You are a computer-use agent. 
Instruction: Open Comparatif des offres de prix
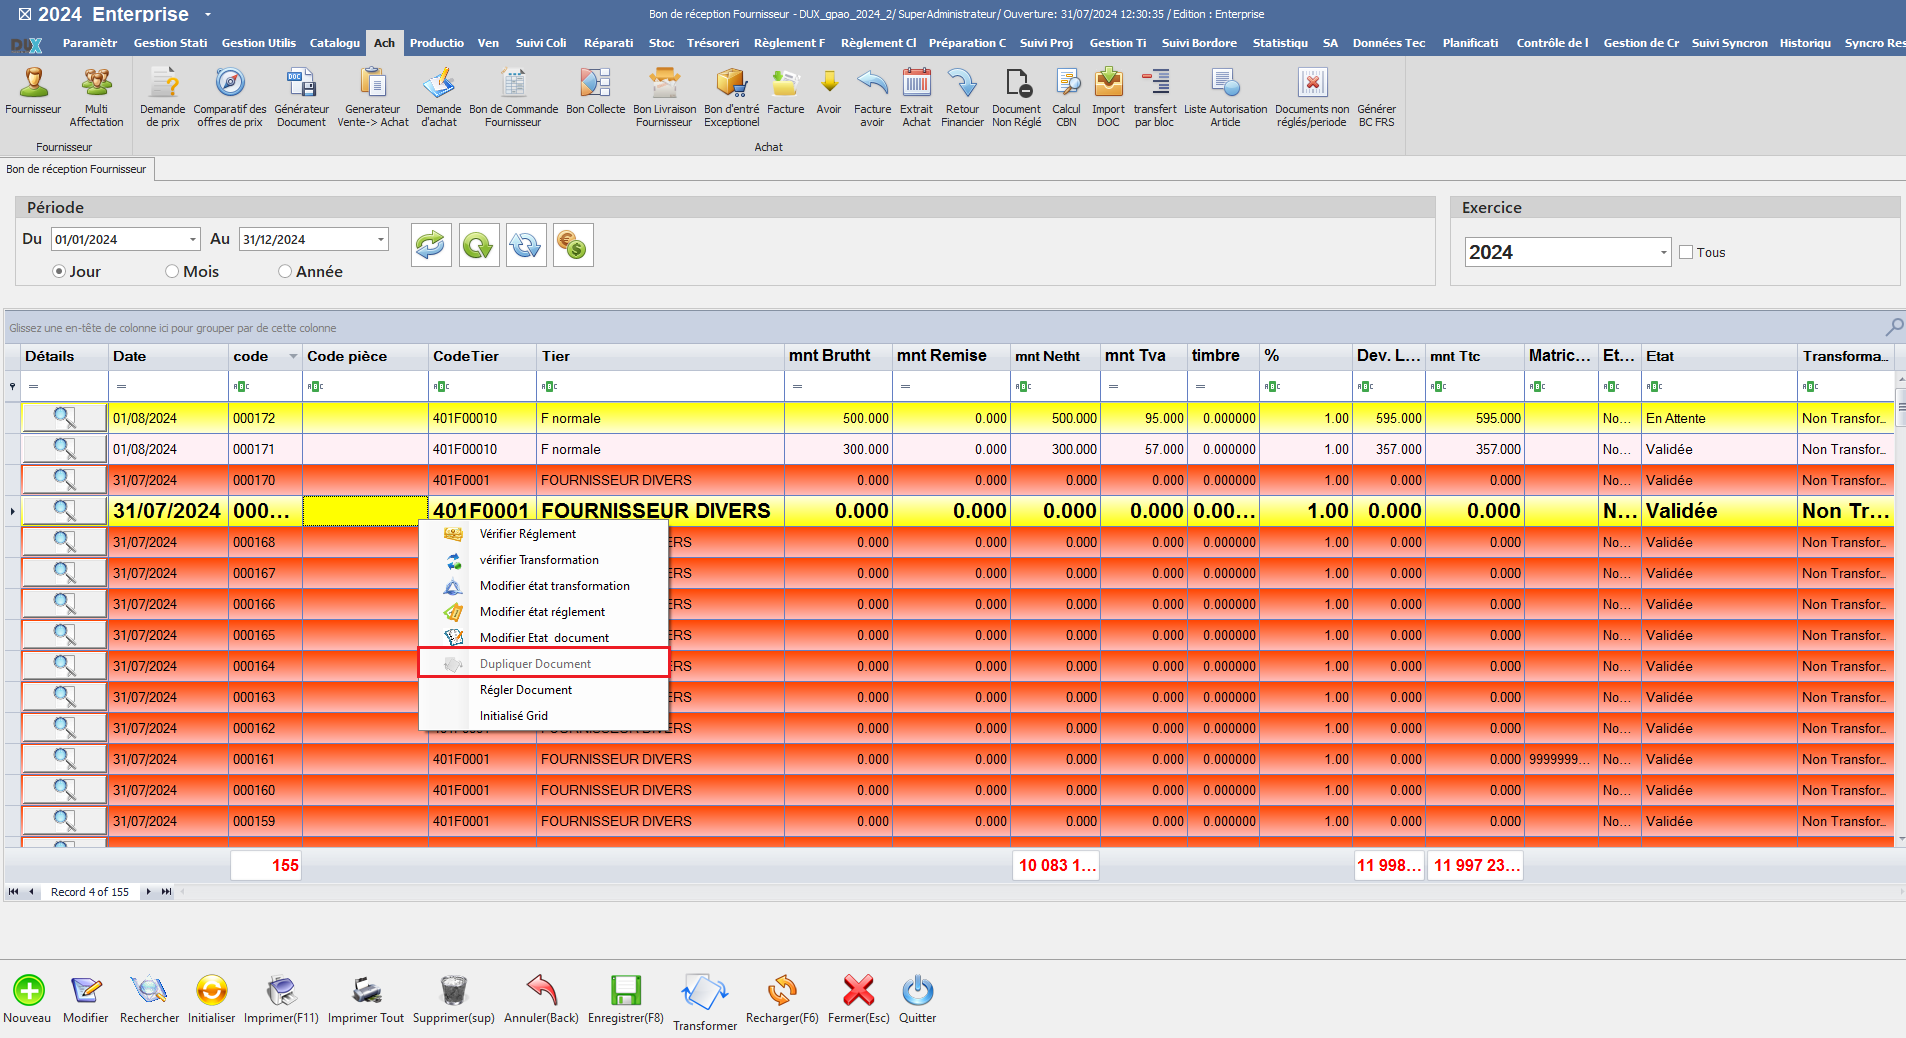pyautogui.click(x=230, y=96)
